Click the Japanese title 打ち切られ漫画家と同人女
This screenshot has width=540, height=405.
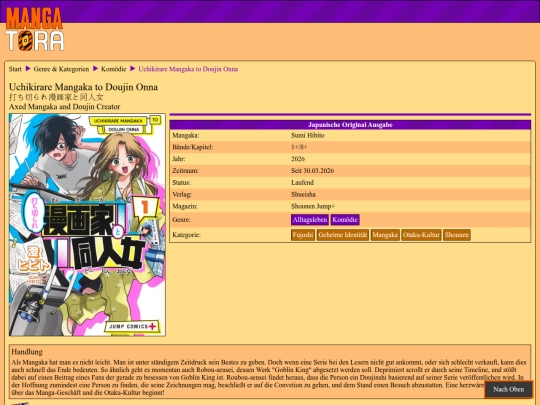(56, 97)
